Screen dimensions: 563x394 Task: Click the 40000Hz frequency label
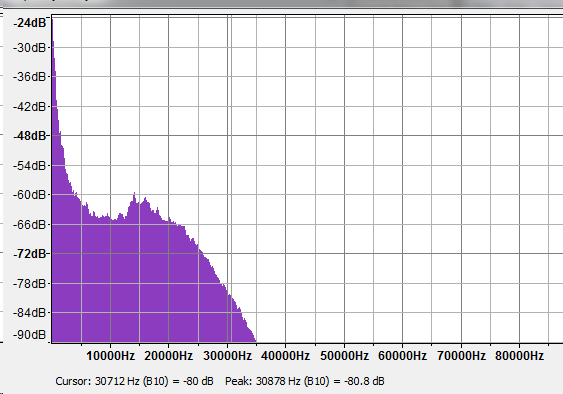[x=285, y=356]
